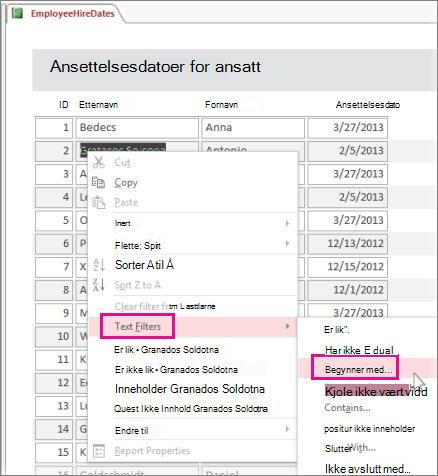Open the Text Filters submenu
The height and width of the screenshot is (476, 438).
point(138,326)
